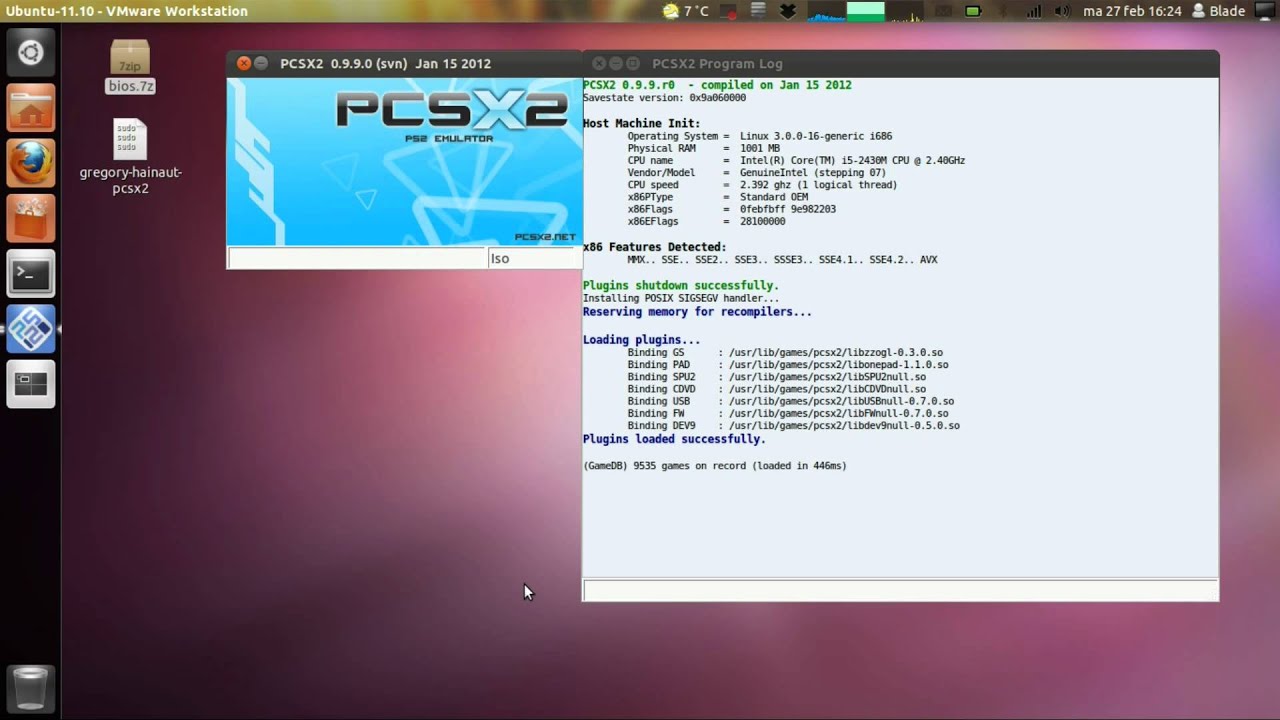Launch Firefox from the launcher
Image resolution: width=1280 pixels, height=720 pixels.
pos(31,163)
